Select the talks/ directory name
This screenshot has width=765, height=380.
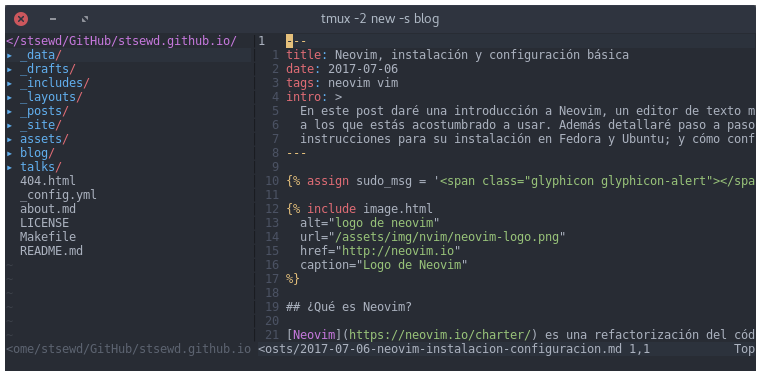tap(40, 167)
